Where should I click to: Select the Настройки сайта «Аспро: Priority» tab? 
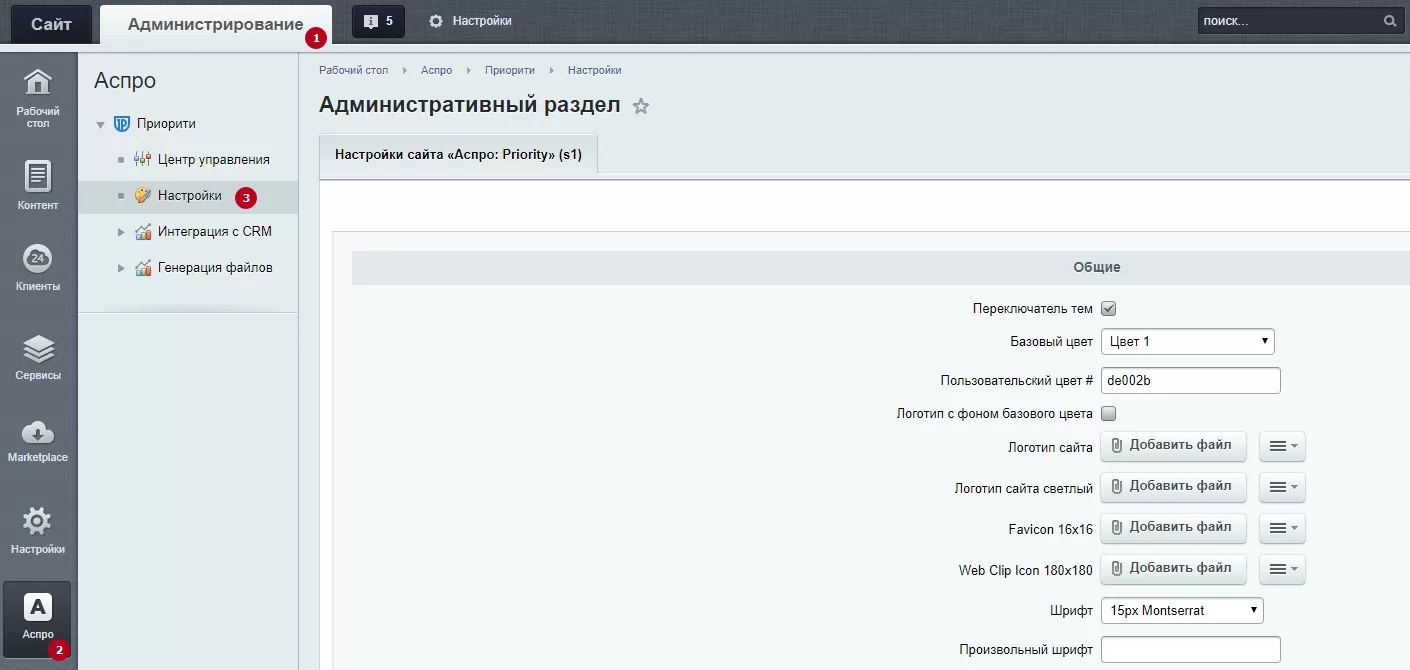click(x=458, y=155)
